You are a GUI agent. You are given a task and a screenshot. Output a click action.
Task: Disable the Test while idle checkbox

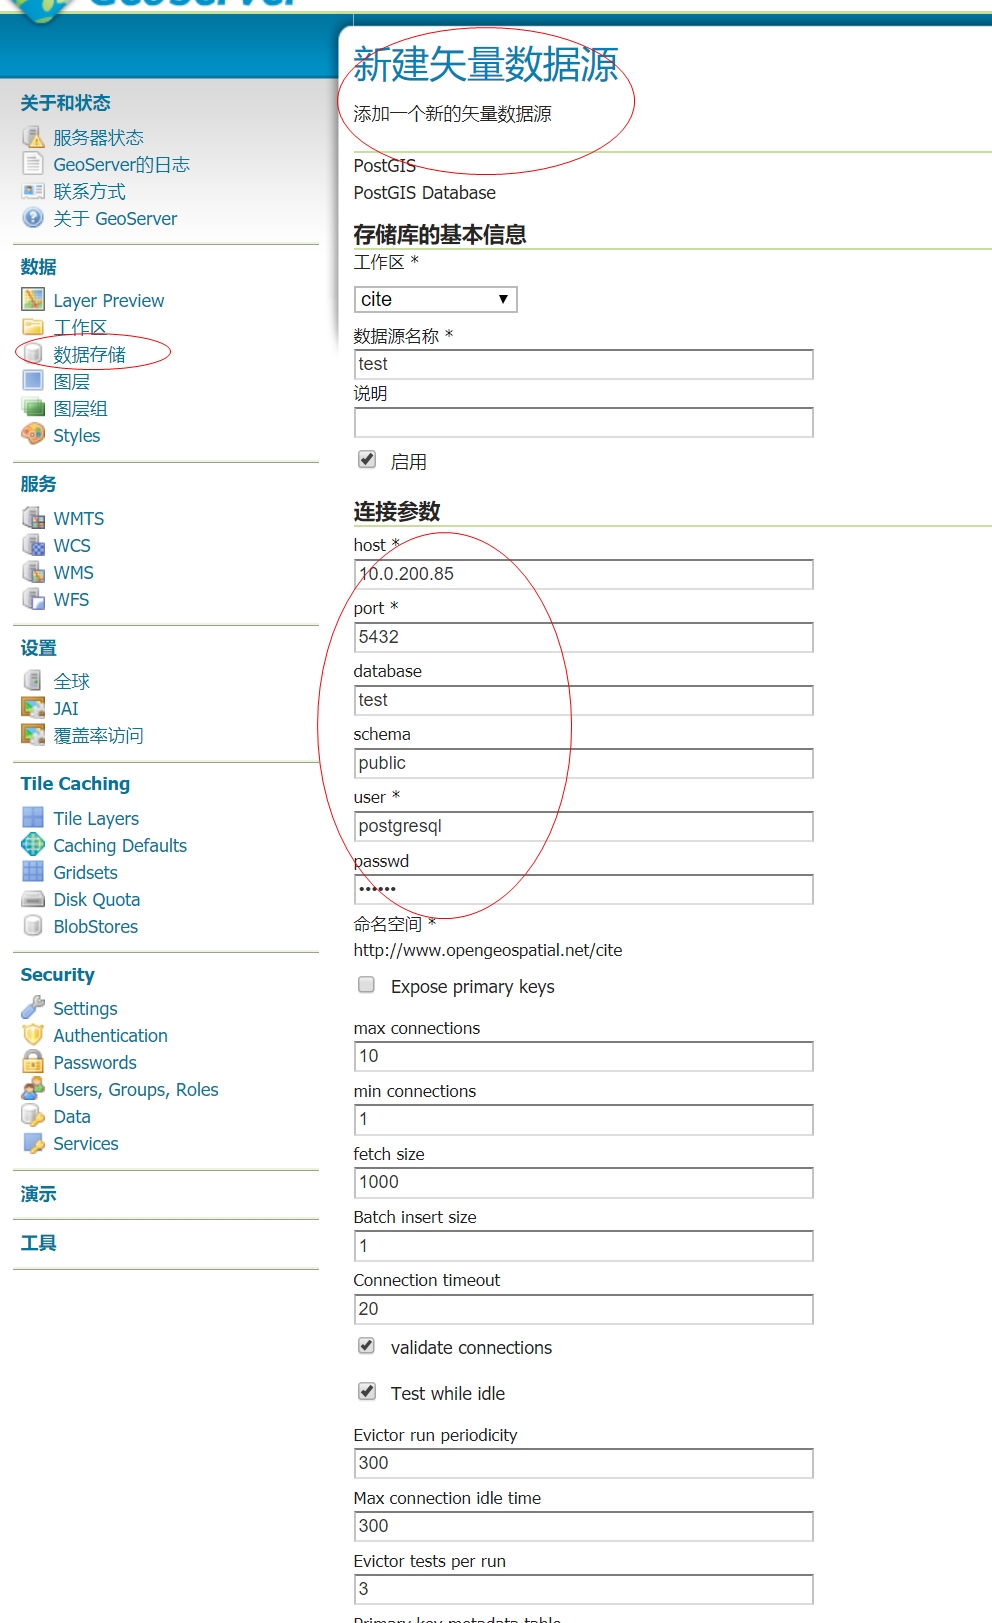point(367,1392)
